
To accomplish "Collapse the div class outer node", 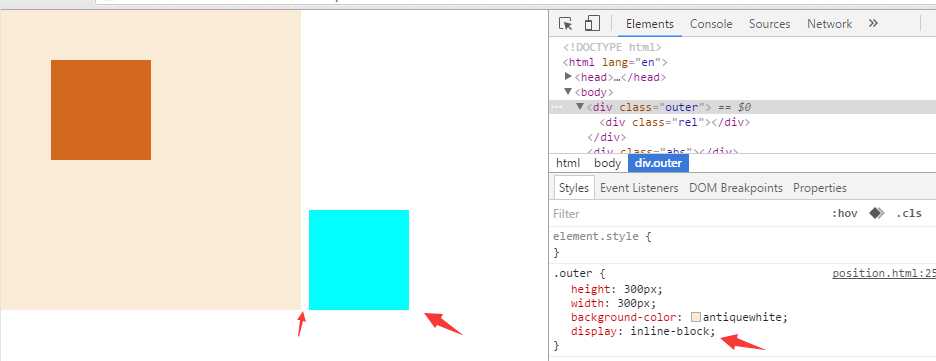I will pos(580,107).
